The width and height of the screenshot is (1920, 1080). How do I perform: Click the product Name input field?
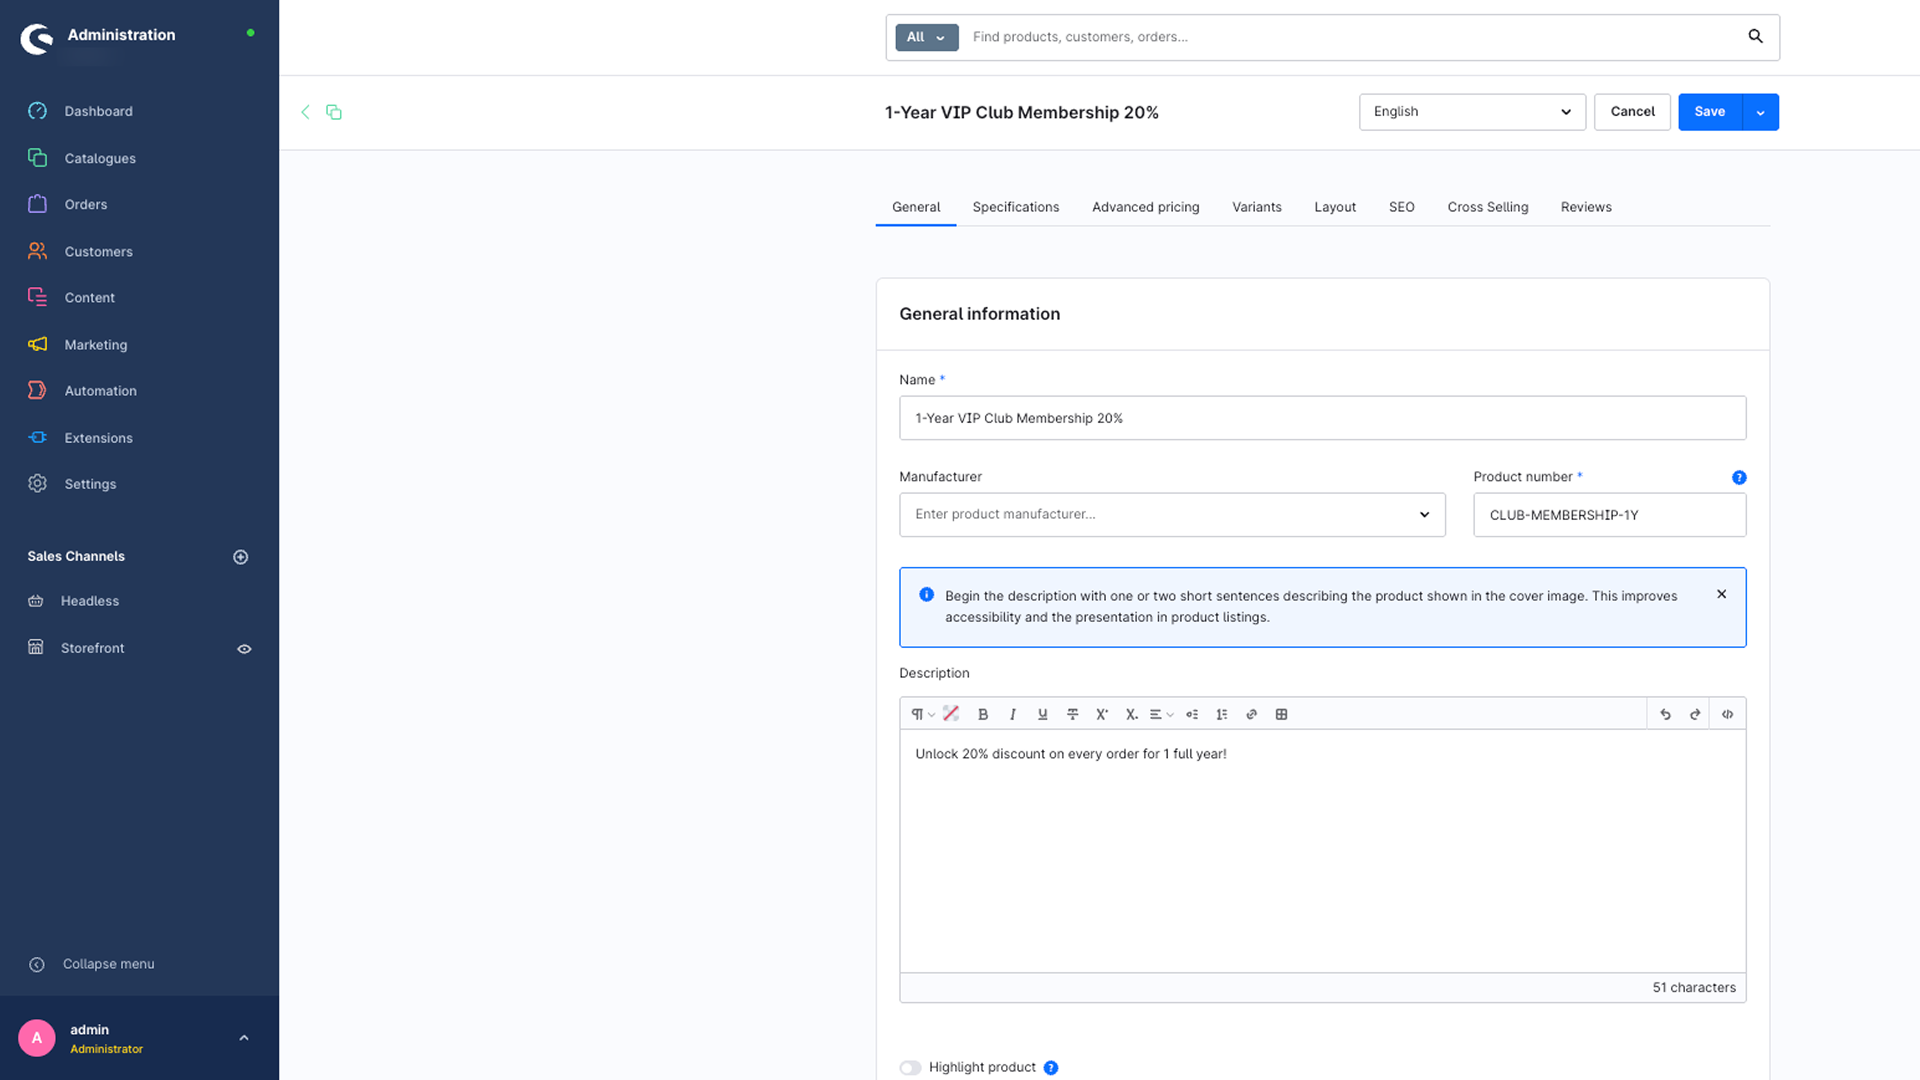[1322, 418]
